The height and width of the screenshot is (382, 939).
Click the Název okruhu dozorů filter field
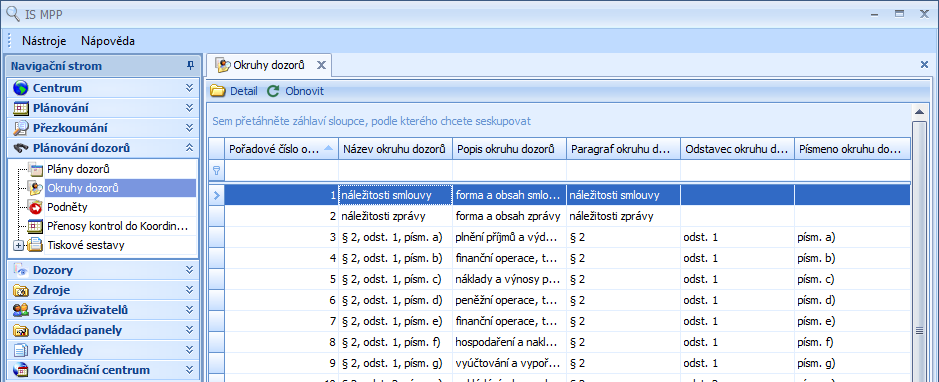(395, 171)
